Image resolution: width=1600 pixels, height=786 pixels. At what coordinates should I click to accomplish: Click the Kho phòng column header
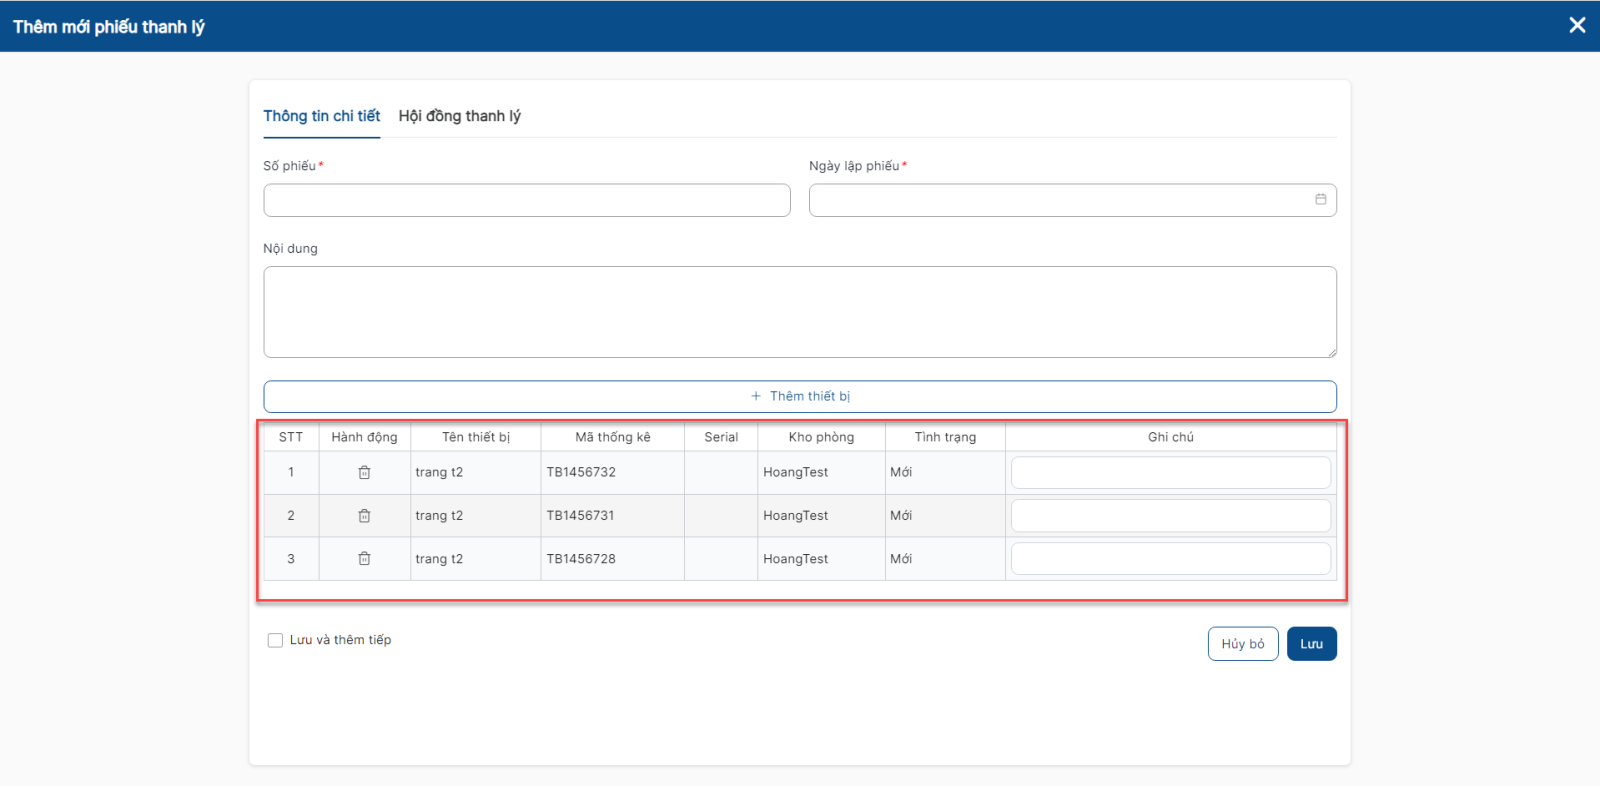click(821, 437)
